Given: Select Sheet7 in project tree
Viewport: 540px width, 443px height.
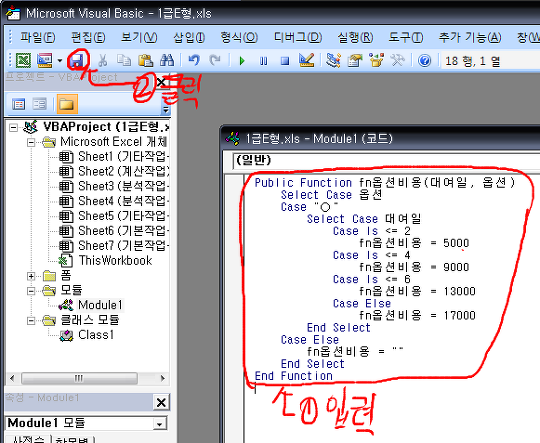Looking at the screenshot, I should click(x=114, y=246).
